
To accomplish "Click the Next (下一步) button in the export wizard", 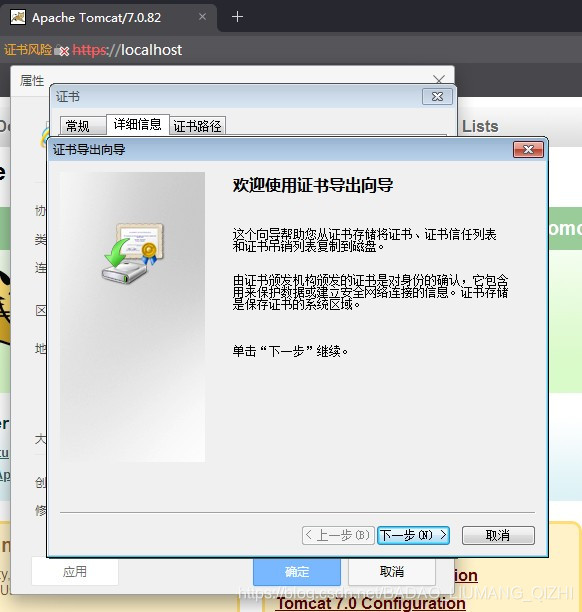I will coord(413,535).
